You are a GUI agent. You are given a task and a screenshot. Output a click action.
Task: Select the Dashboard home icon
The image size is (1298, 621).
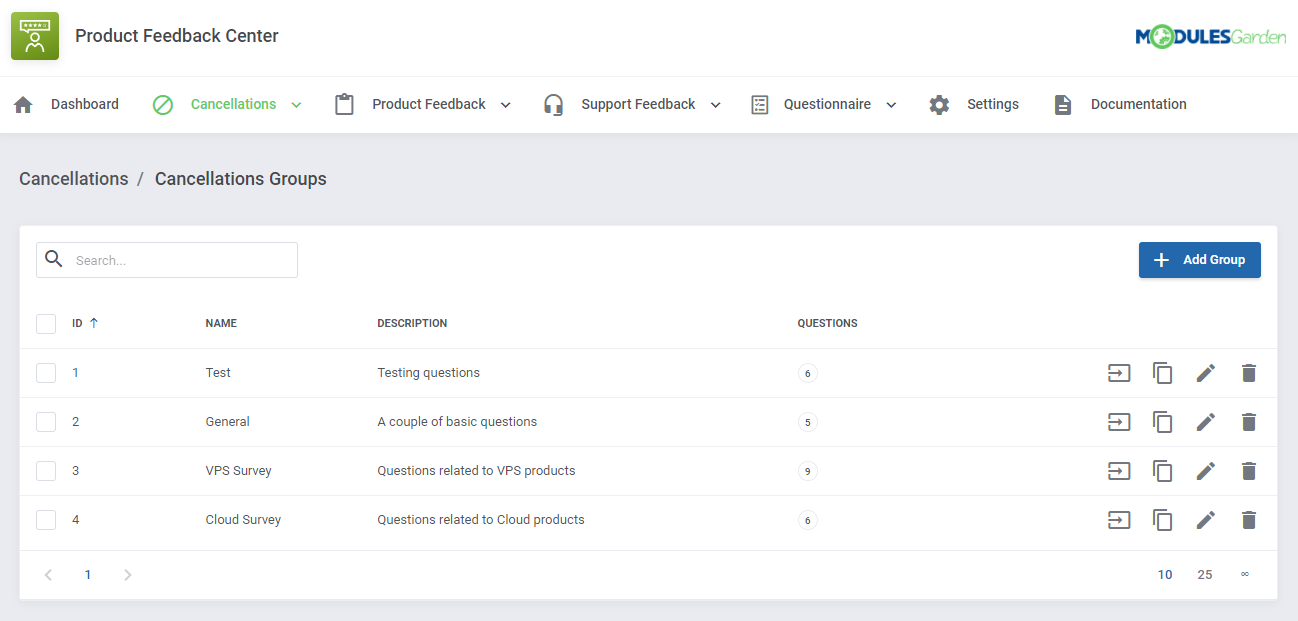pyautogui.click(x=23, y=104)
